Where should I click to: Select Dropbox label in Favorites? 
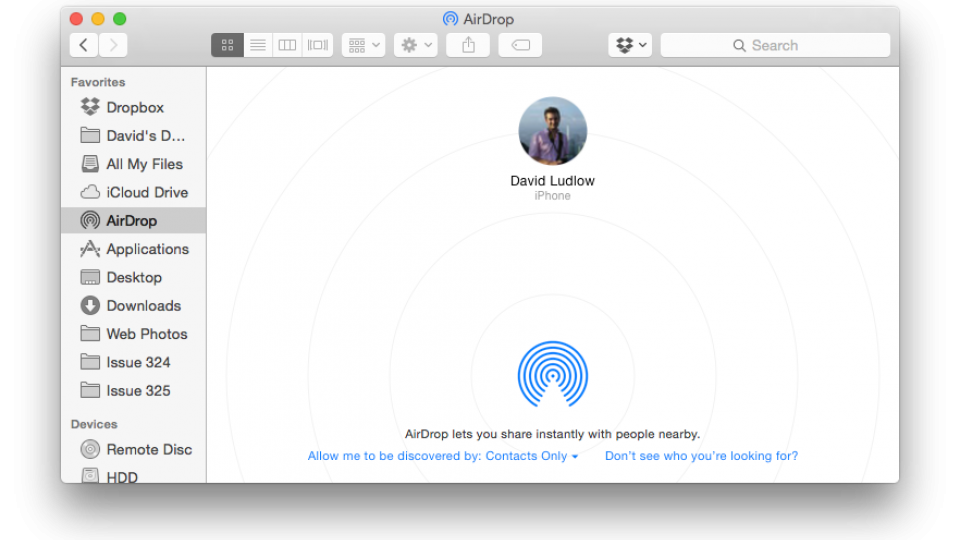coord(135,108)
